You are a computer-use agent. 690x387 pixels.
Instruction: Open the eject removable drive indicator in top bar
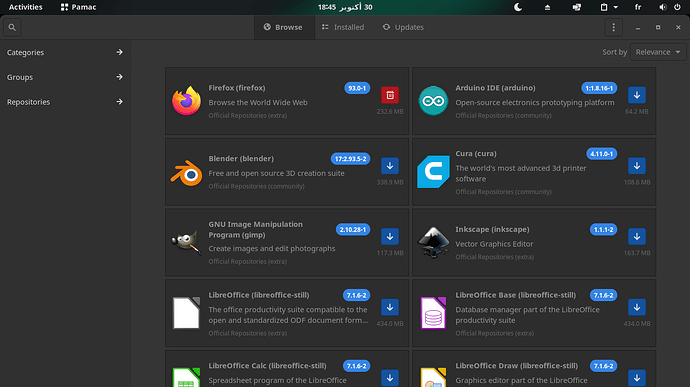point(547,7)
